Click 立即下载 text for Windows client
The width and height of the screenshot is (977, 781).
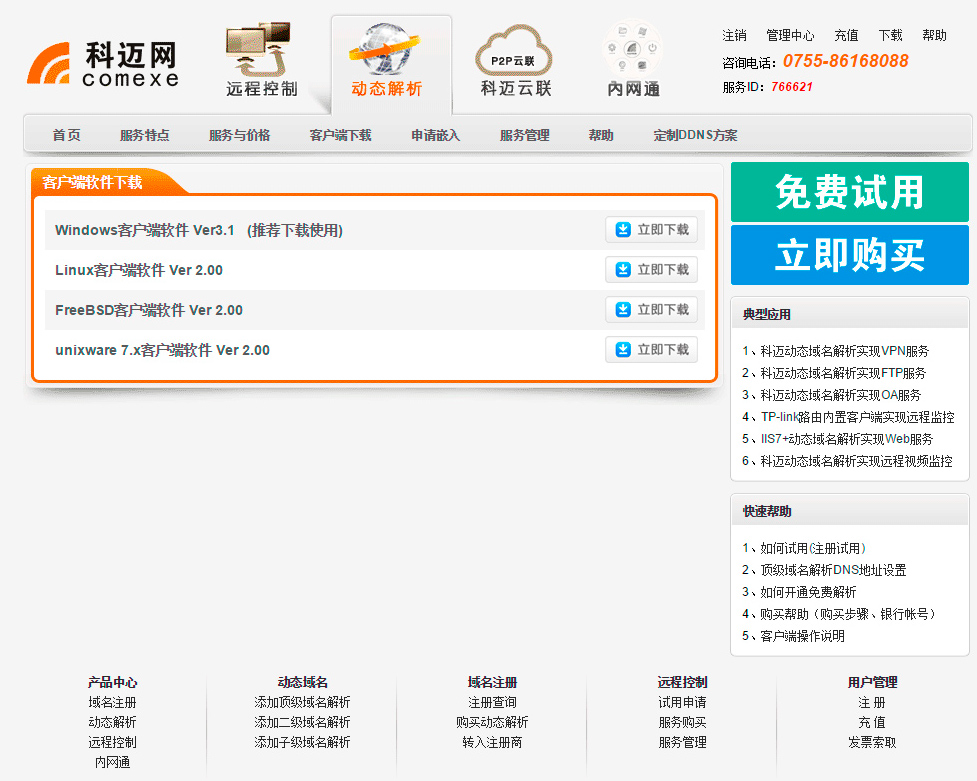(663, 230)
